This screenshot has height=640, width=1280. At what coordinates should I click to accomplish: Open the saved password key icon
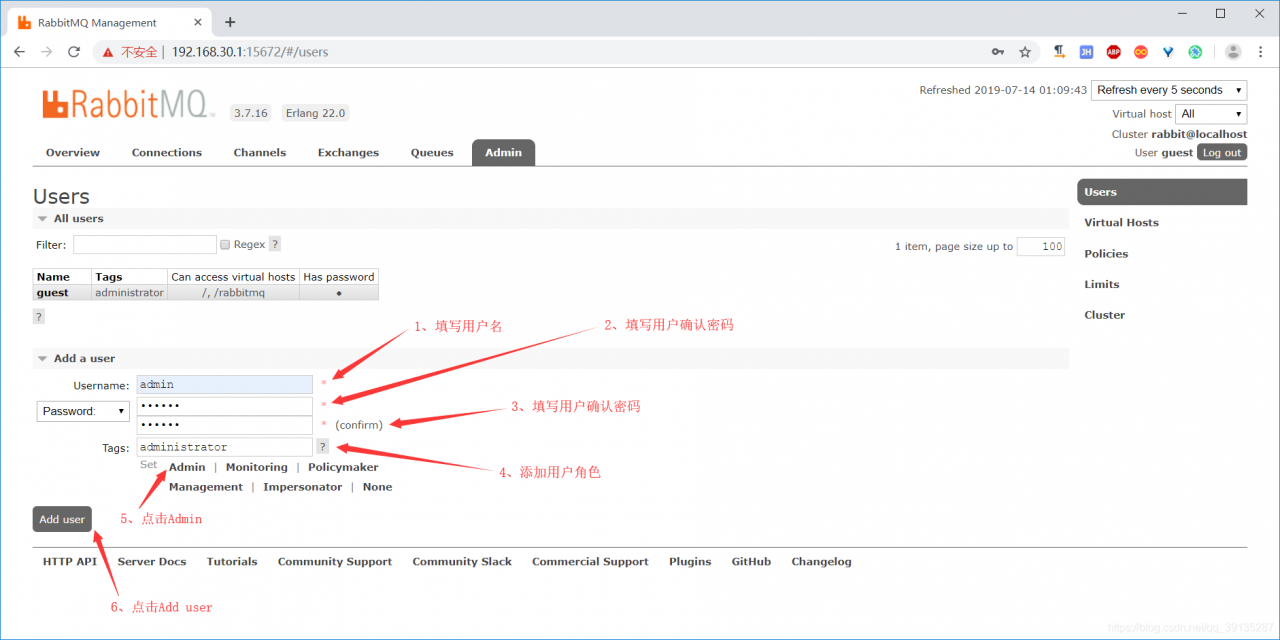(997, 52)
